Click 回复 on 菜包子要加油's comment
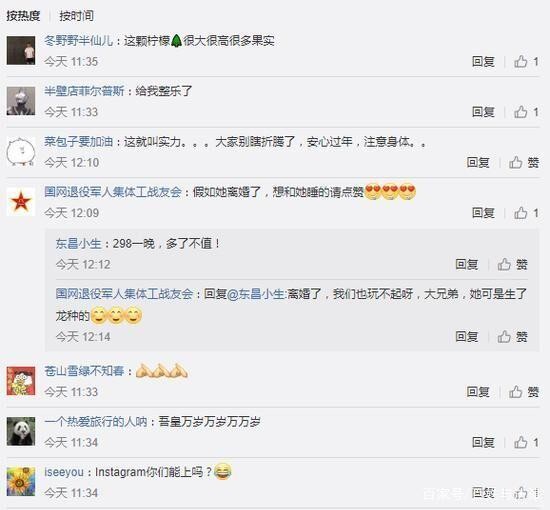The image size is (550, 510). click(478, 162)
